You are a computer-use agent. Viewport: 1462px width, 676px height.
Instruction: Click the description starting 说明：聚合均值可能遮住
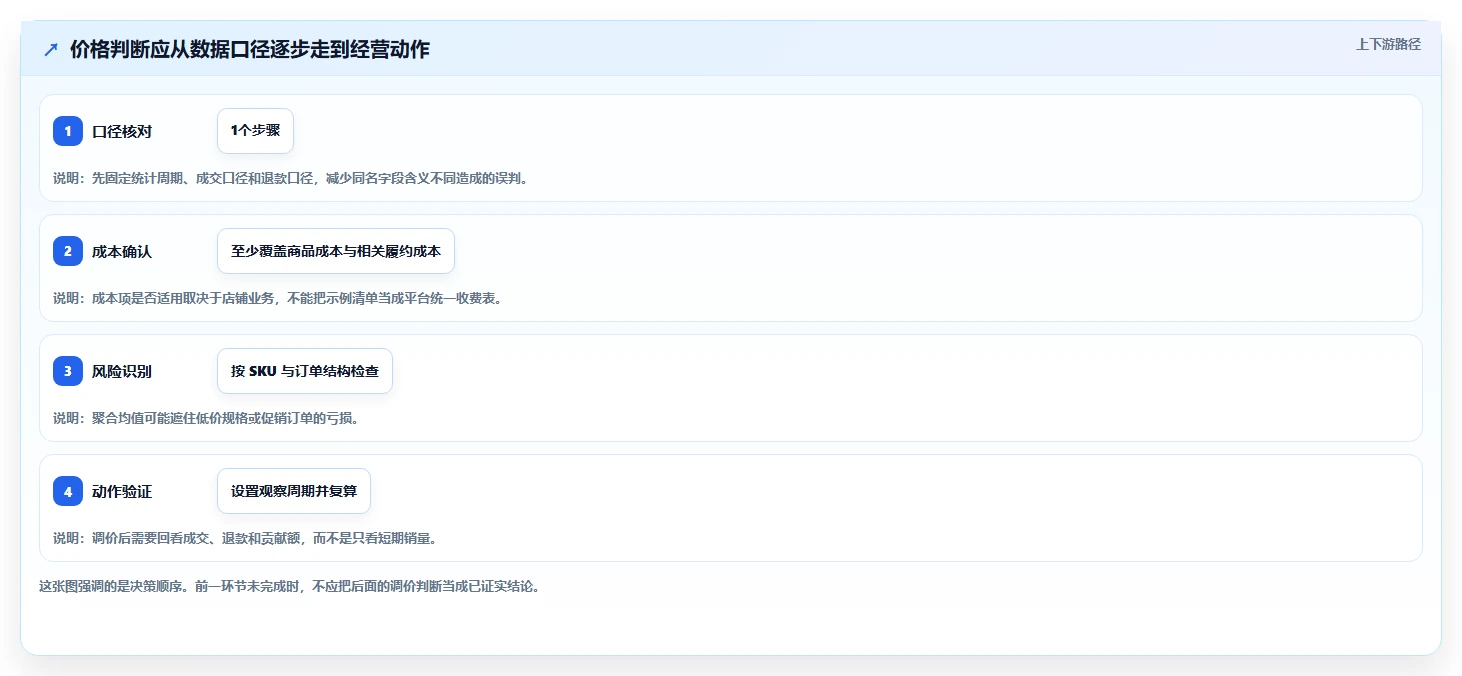pyautogui.click(x=206, y=418)
